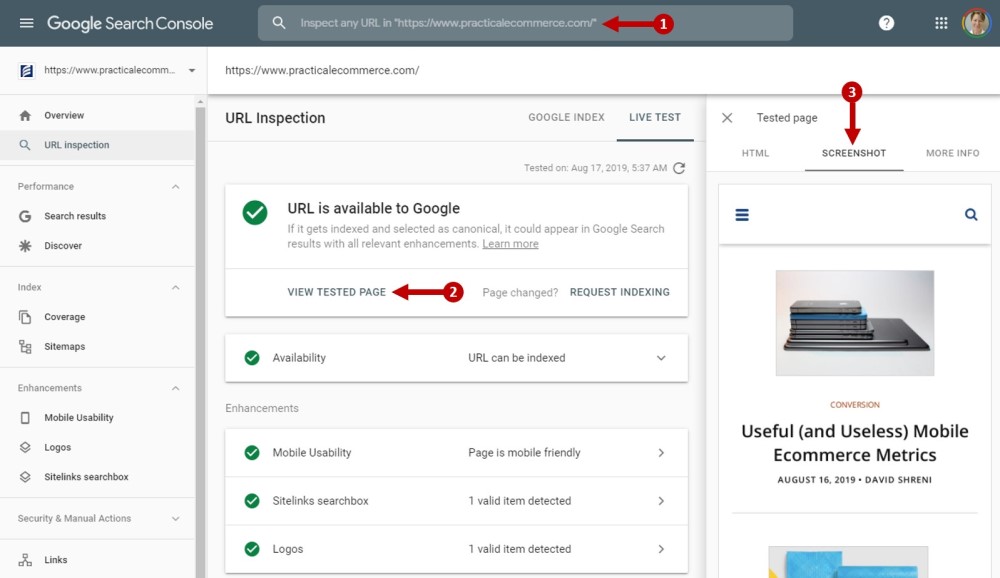
Task: Click the Logos layers icon
Action: point(25,447)
